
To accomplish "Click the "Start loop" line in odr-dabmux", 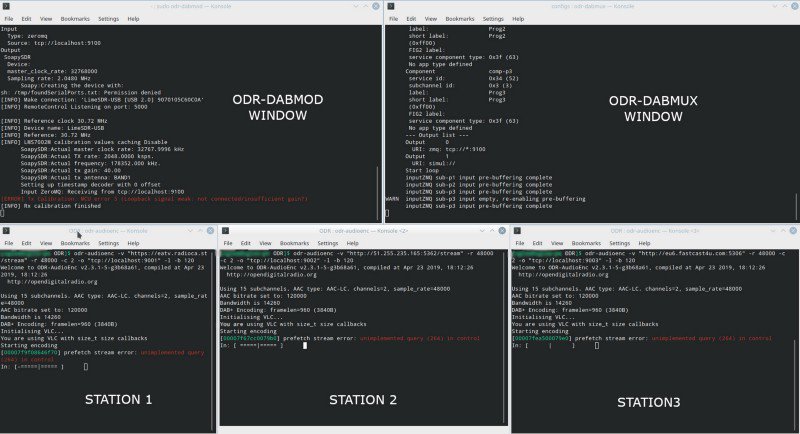I will 422,170.
